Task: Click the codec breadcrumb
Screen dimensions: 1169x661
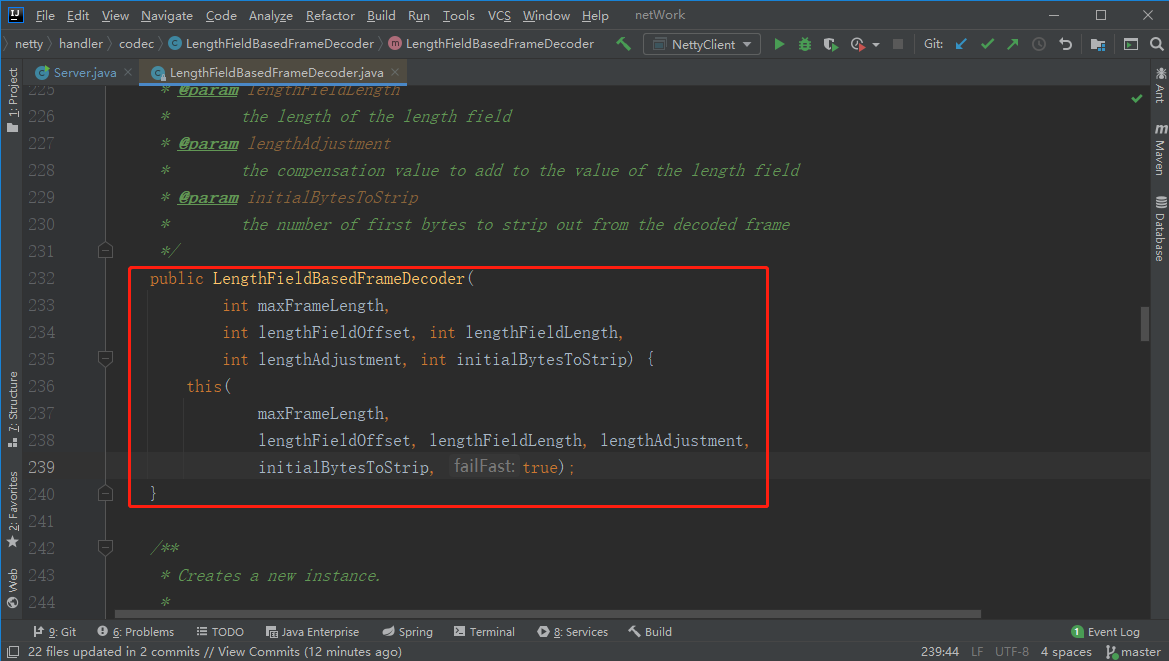Action: 136,44
